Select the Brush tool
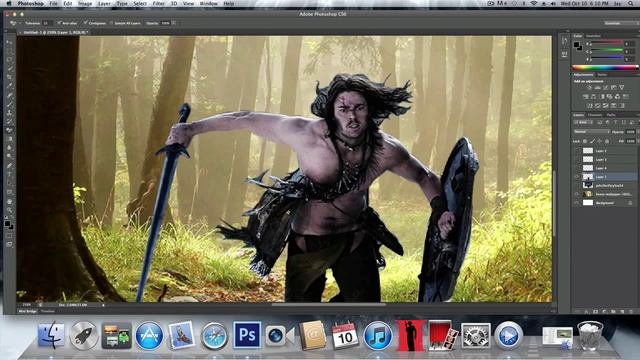 coord(9,104)
